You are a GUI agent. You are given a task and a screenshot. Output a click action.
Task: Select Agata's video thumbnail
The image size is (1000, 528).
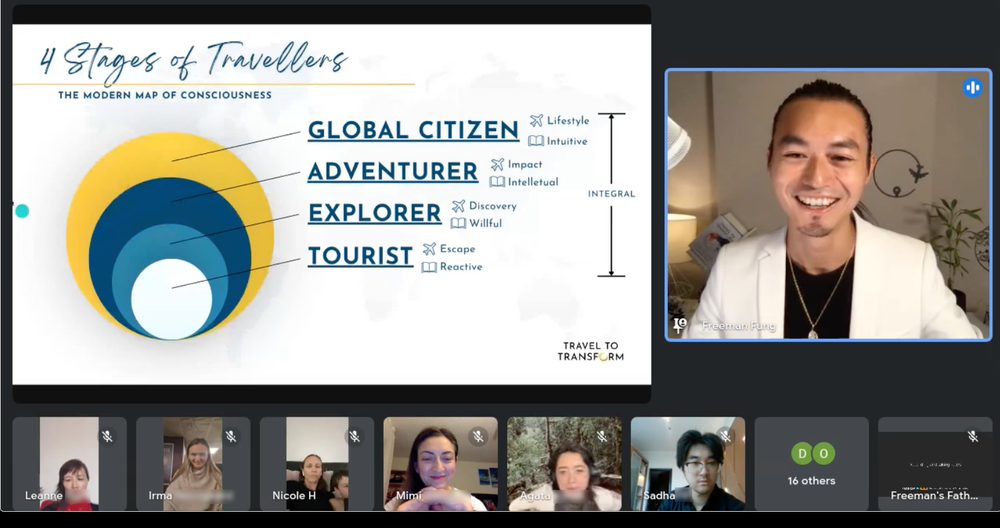pos(564,464)
